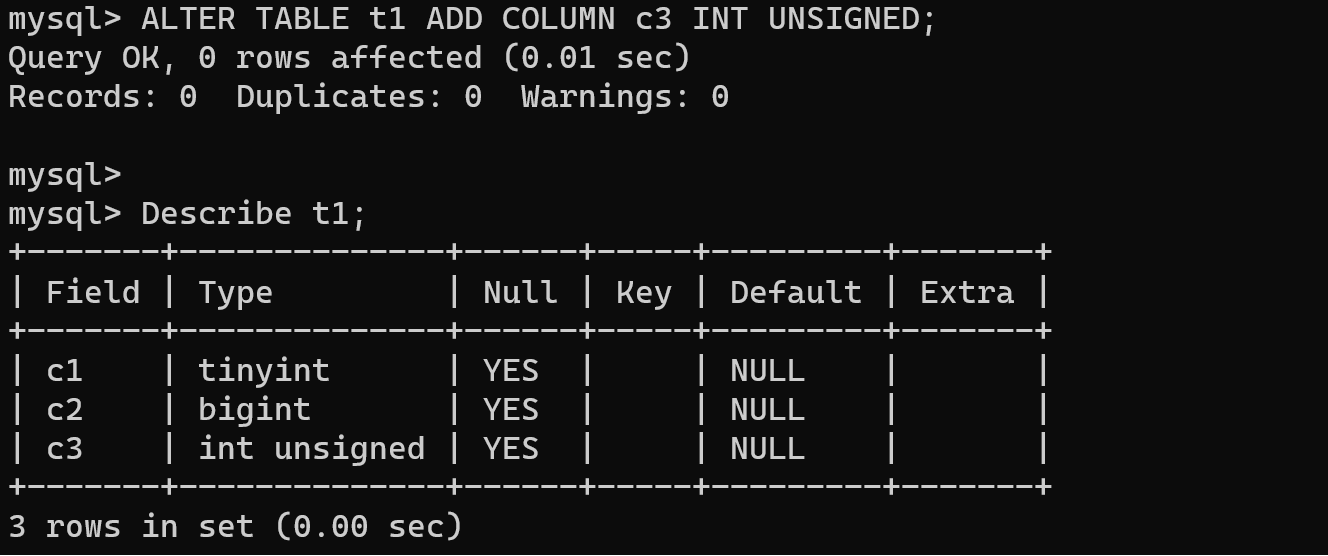This screenshot has width=1328, height=556.
Task: Click the NULL default in c3 row
Action: tap(767, 449)
